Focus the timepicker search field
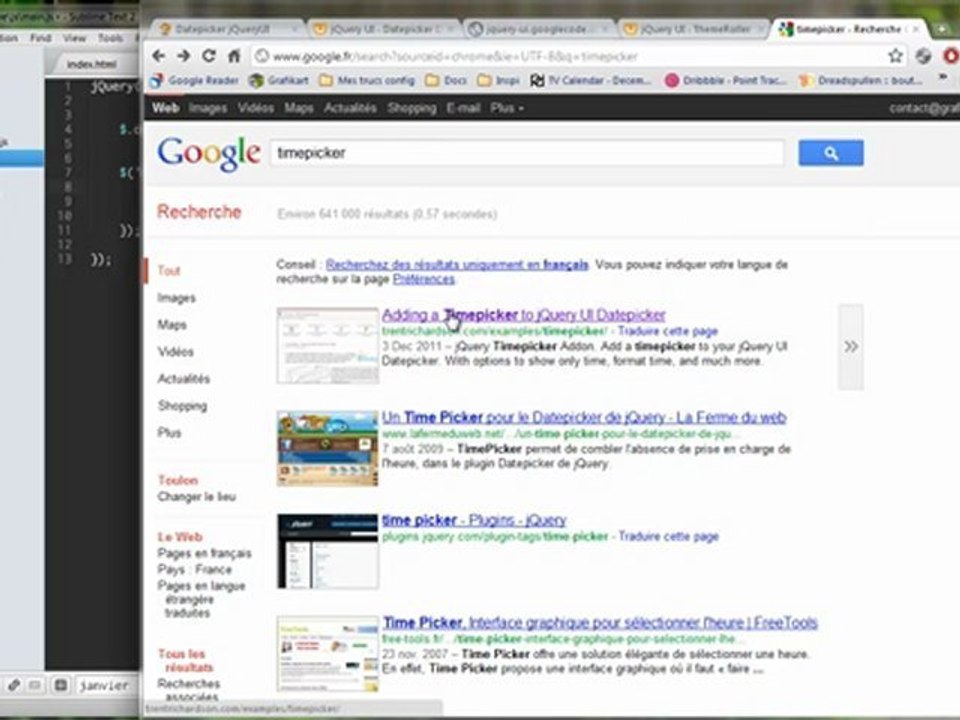 pos(527,153)
